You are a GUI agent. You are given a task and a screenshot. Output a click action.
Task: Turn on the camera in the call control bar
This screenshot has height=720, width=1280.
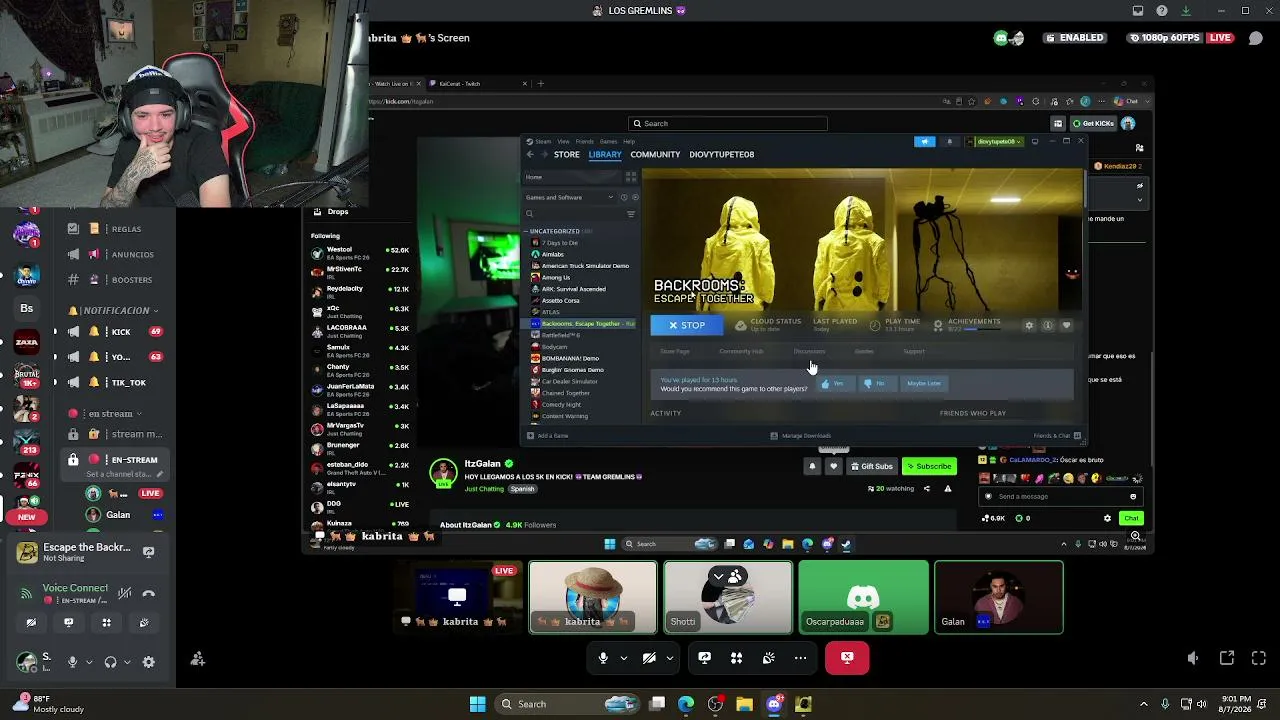(649, 658)
